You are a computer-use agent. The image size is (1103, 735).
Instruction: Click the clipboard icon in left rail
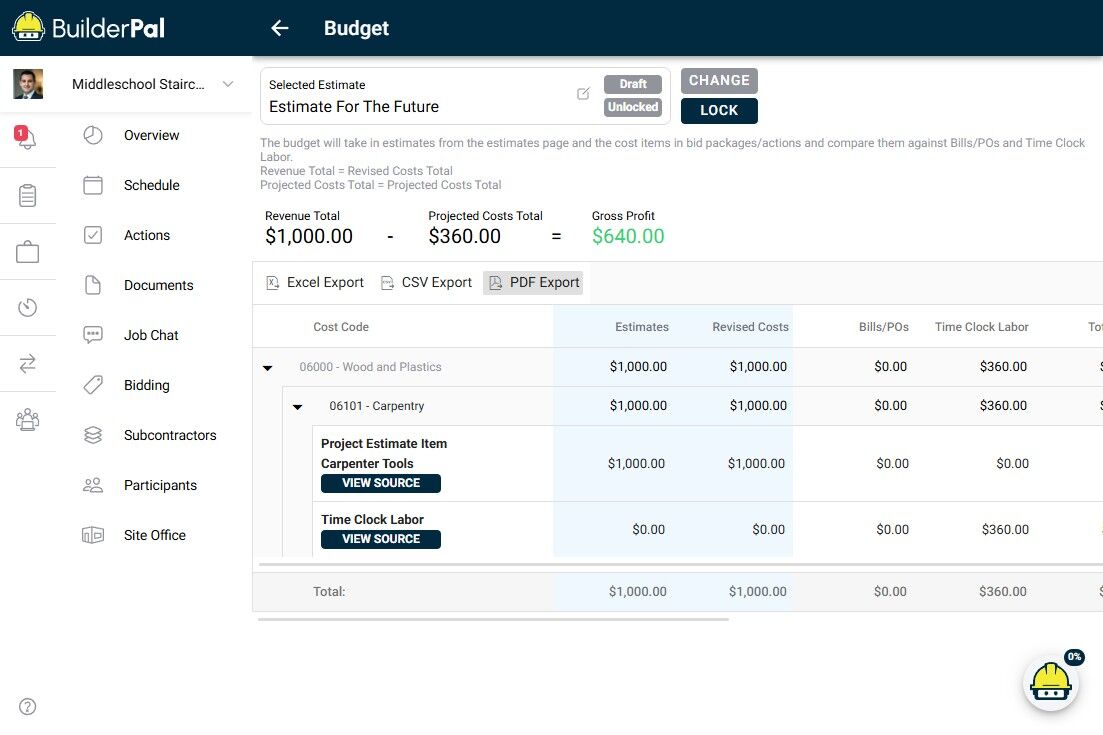pyautogui.click(x=27, y=195)
